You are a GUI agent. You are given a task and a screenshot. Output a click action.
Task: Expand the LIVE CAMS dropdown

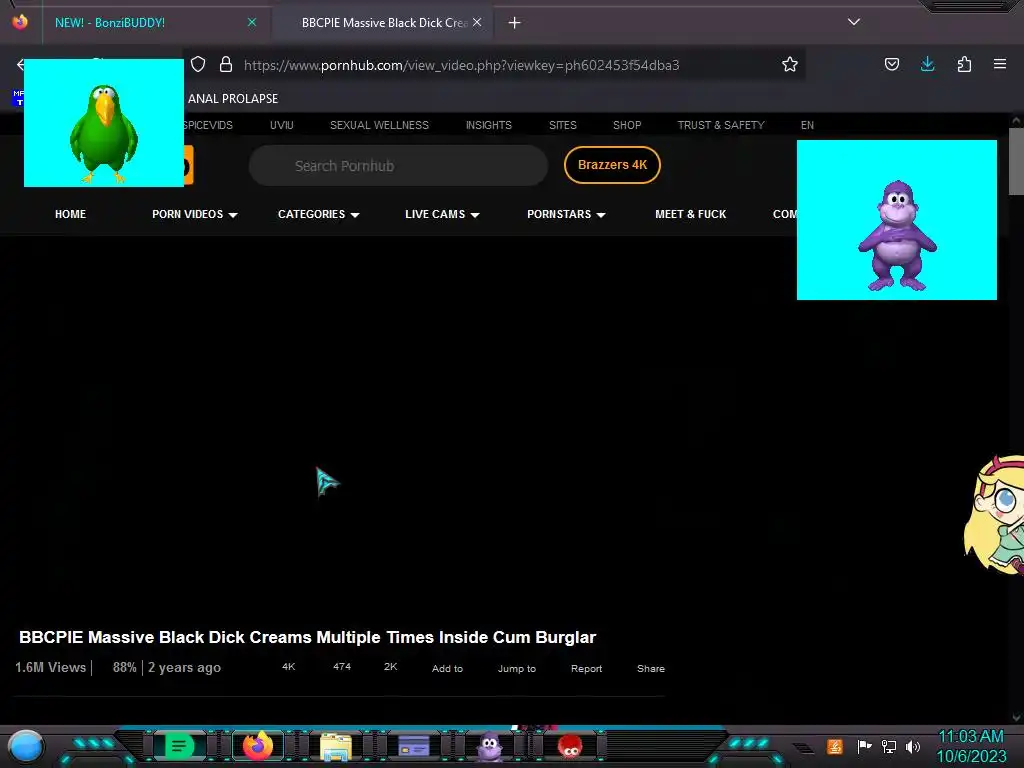point(442,214)
